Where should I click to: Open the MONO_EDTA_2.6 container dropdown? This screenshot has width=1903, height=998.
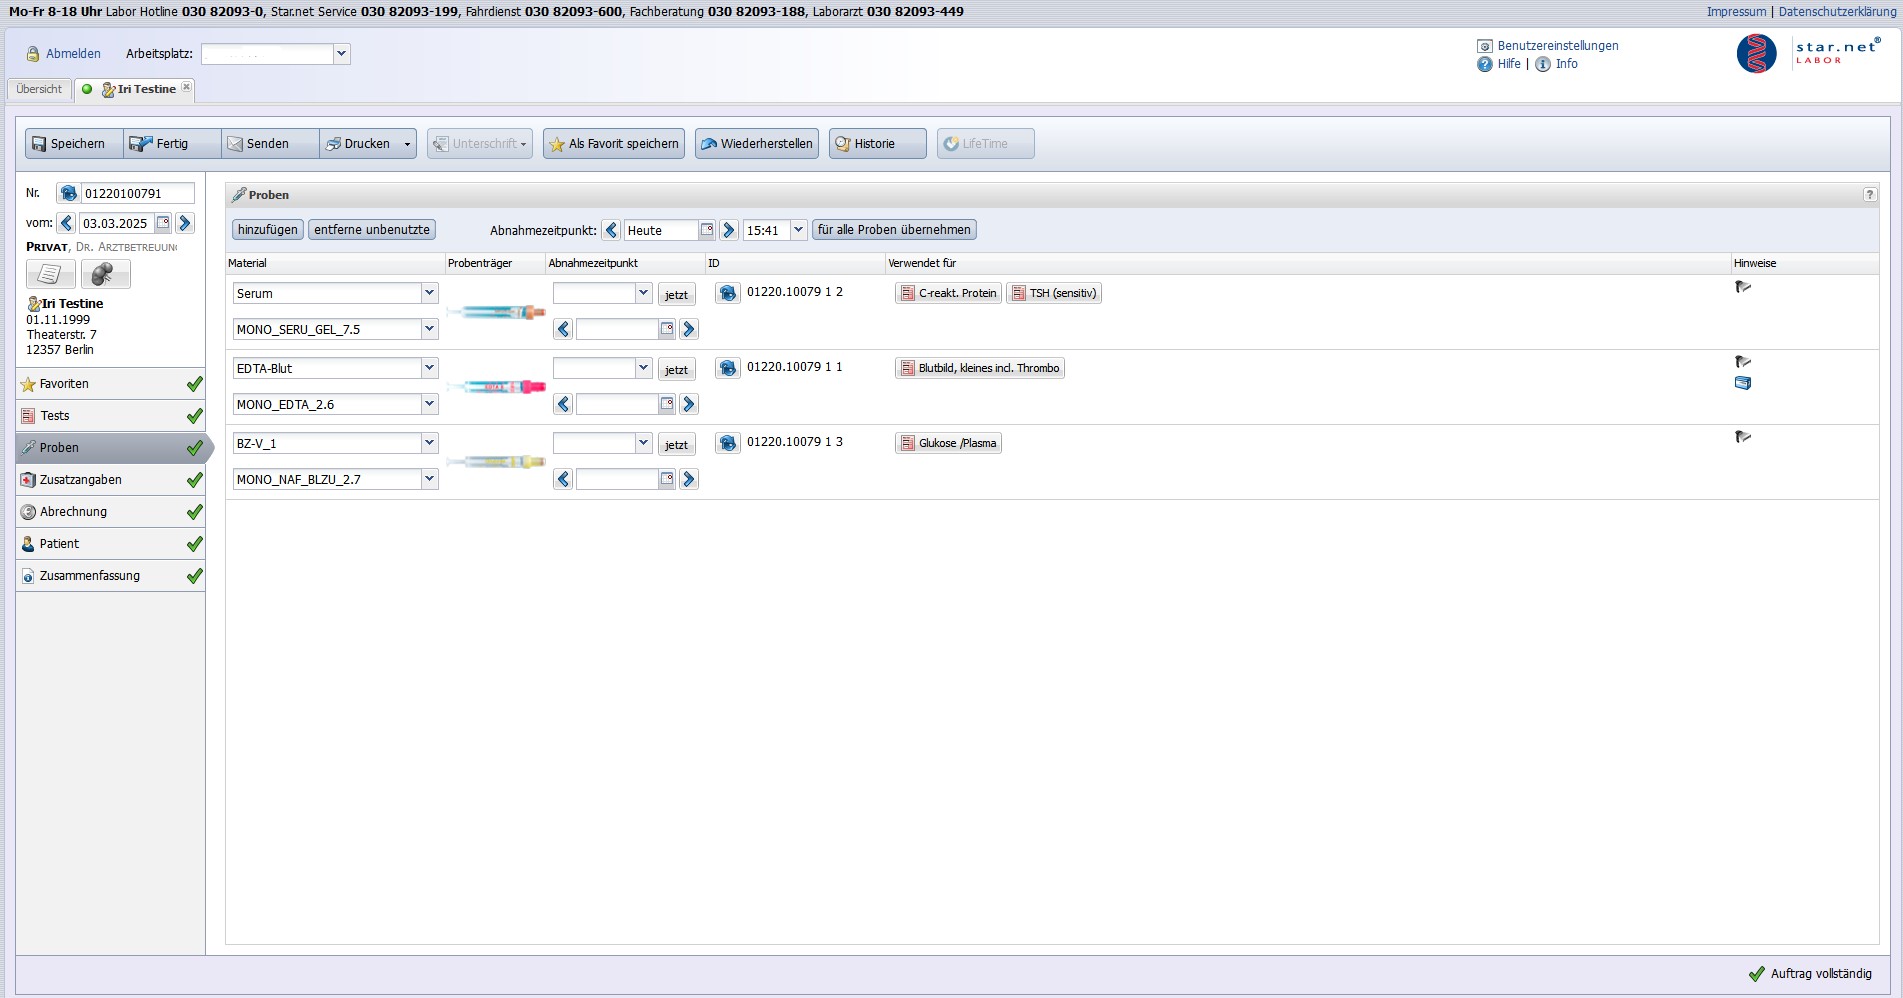pos(429,404)
